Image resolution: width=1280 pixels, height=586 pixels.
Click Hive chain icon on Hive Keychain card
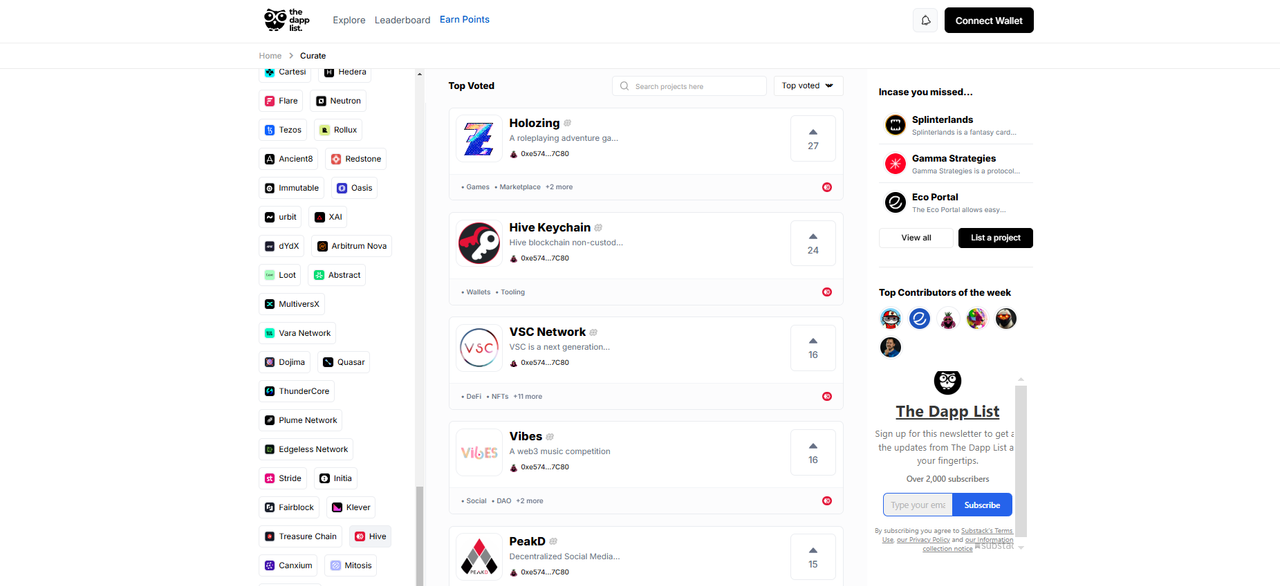(827, 292)
